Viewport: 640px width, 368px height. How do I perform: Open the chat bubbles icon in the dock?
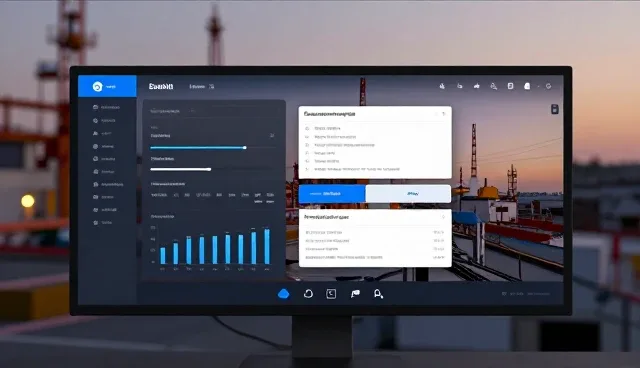pos(355,294)
